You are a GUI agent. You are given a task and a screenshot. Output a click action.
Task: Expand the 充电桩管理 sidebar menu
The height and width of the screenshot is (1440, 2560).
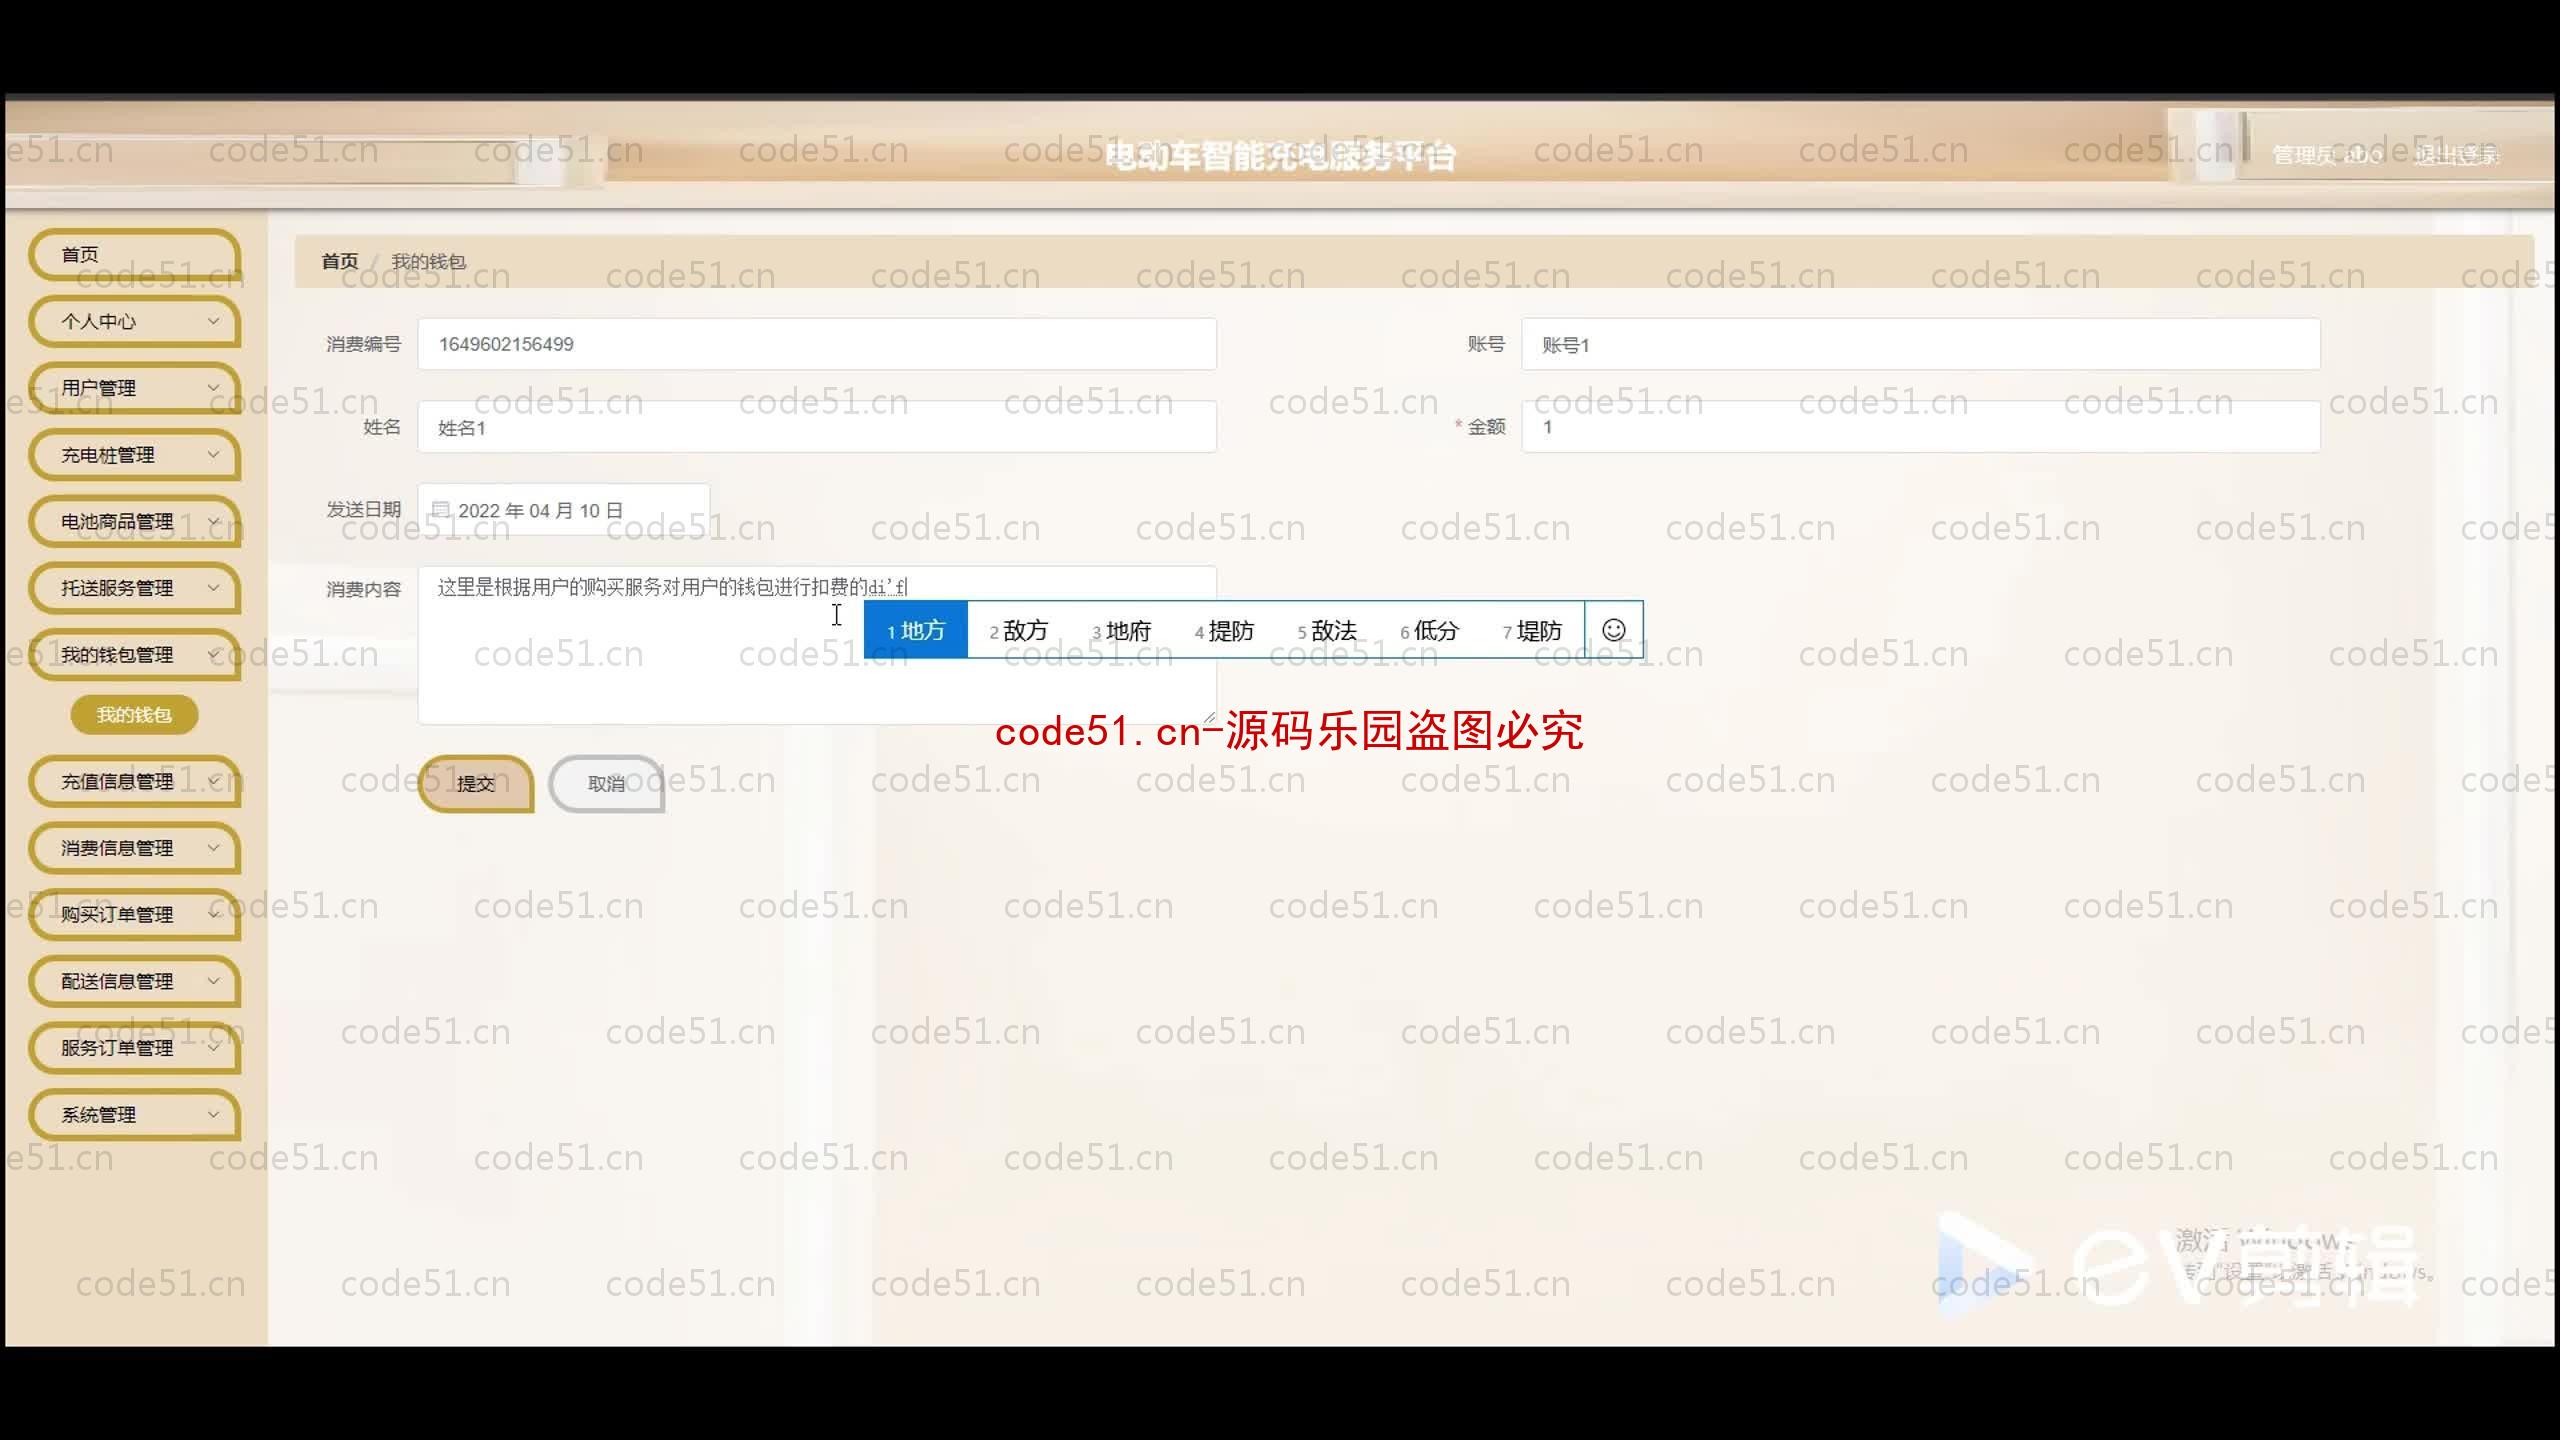[x=135, y=455]
